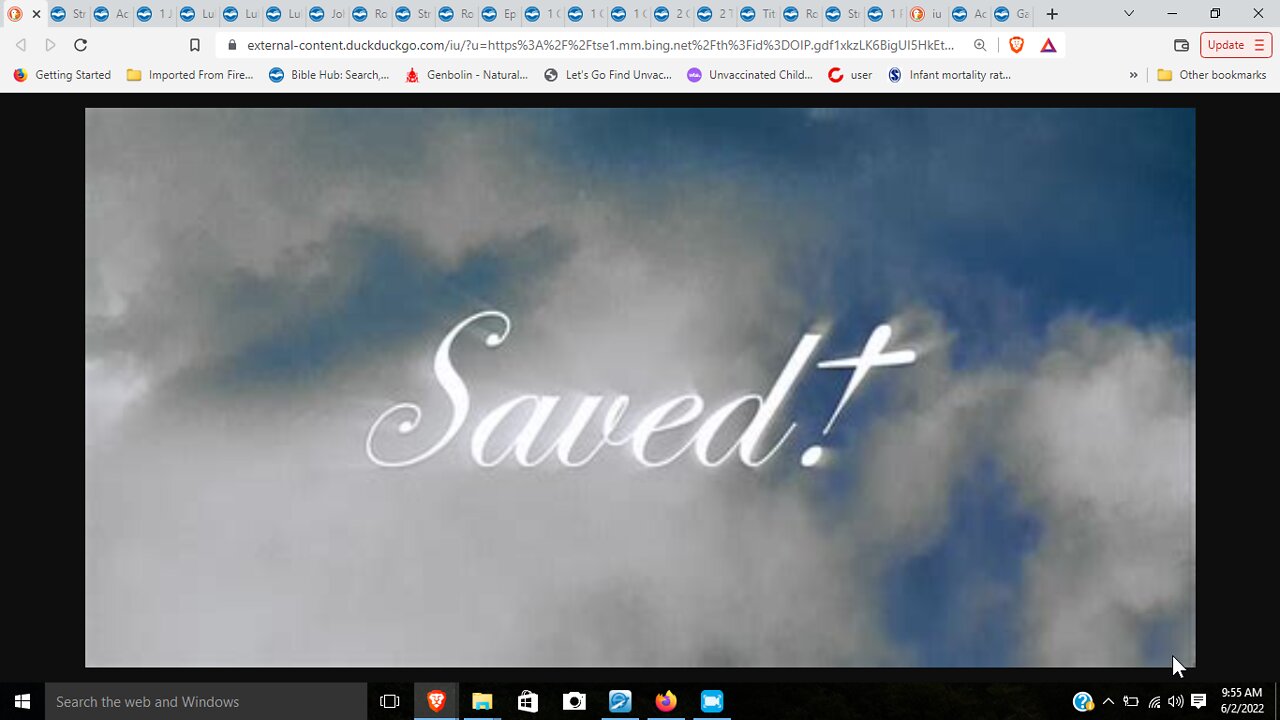Open a new tab with plus button
This screenshot has height=720, width=1280.
(x=1052, y=14)
